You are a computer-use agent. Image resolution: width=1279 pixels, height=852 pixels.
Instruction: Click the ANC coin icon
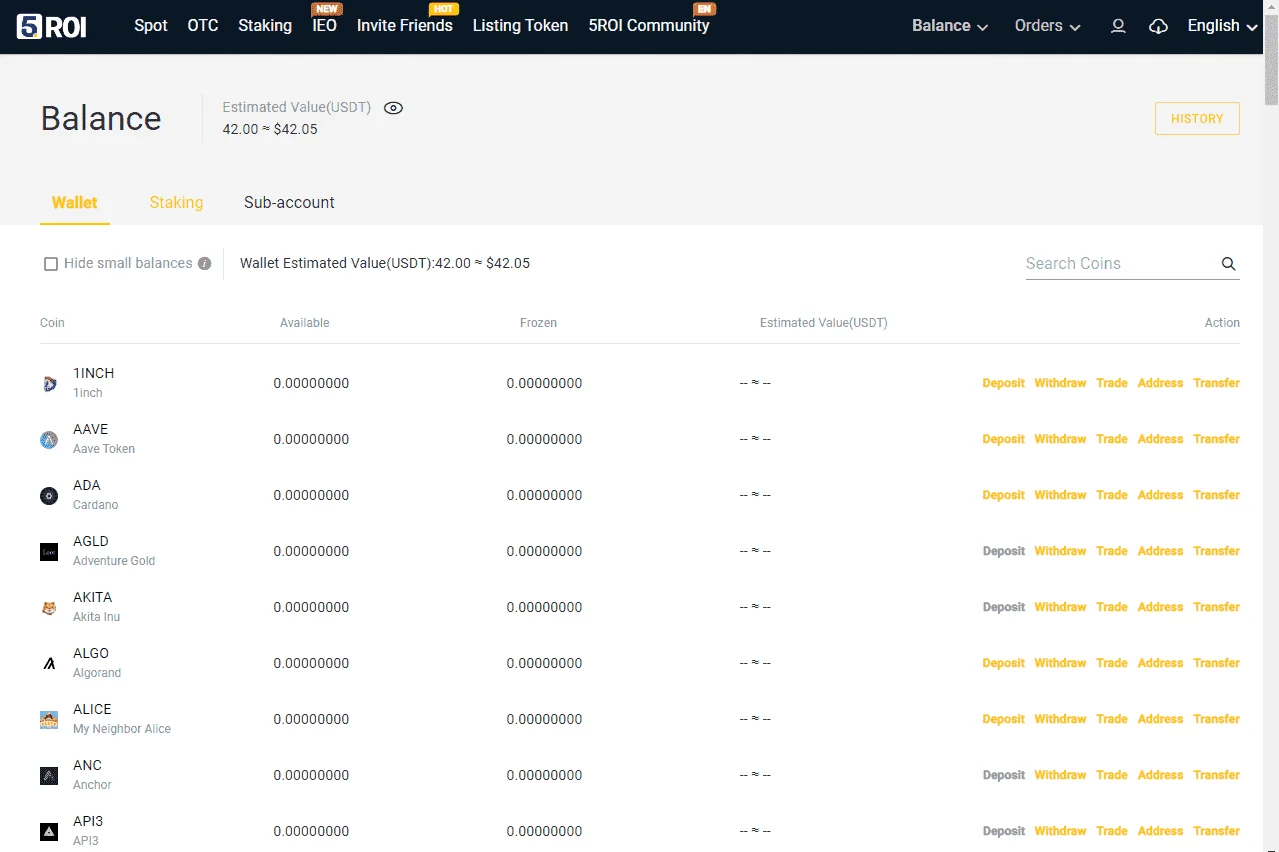click(49, 775)
